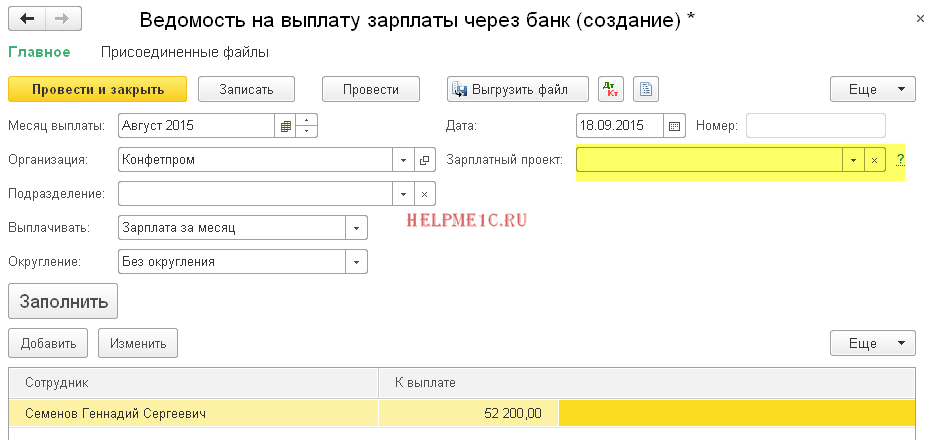The image size is (935, 440).
Task: Go forward with the right arrow button
Action: pyautogui.click(x=63, y=18)
